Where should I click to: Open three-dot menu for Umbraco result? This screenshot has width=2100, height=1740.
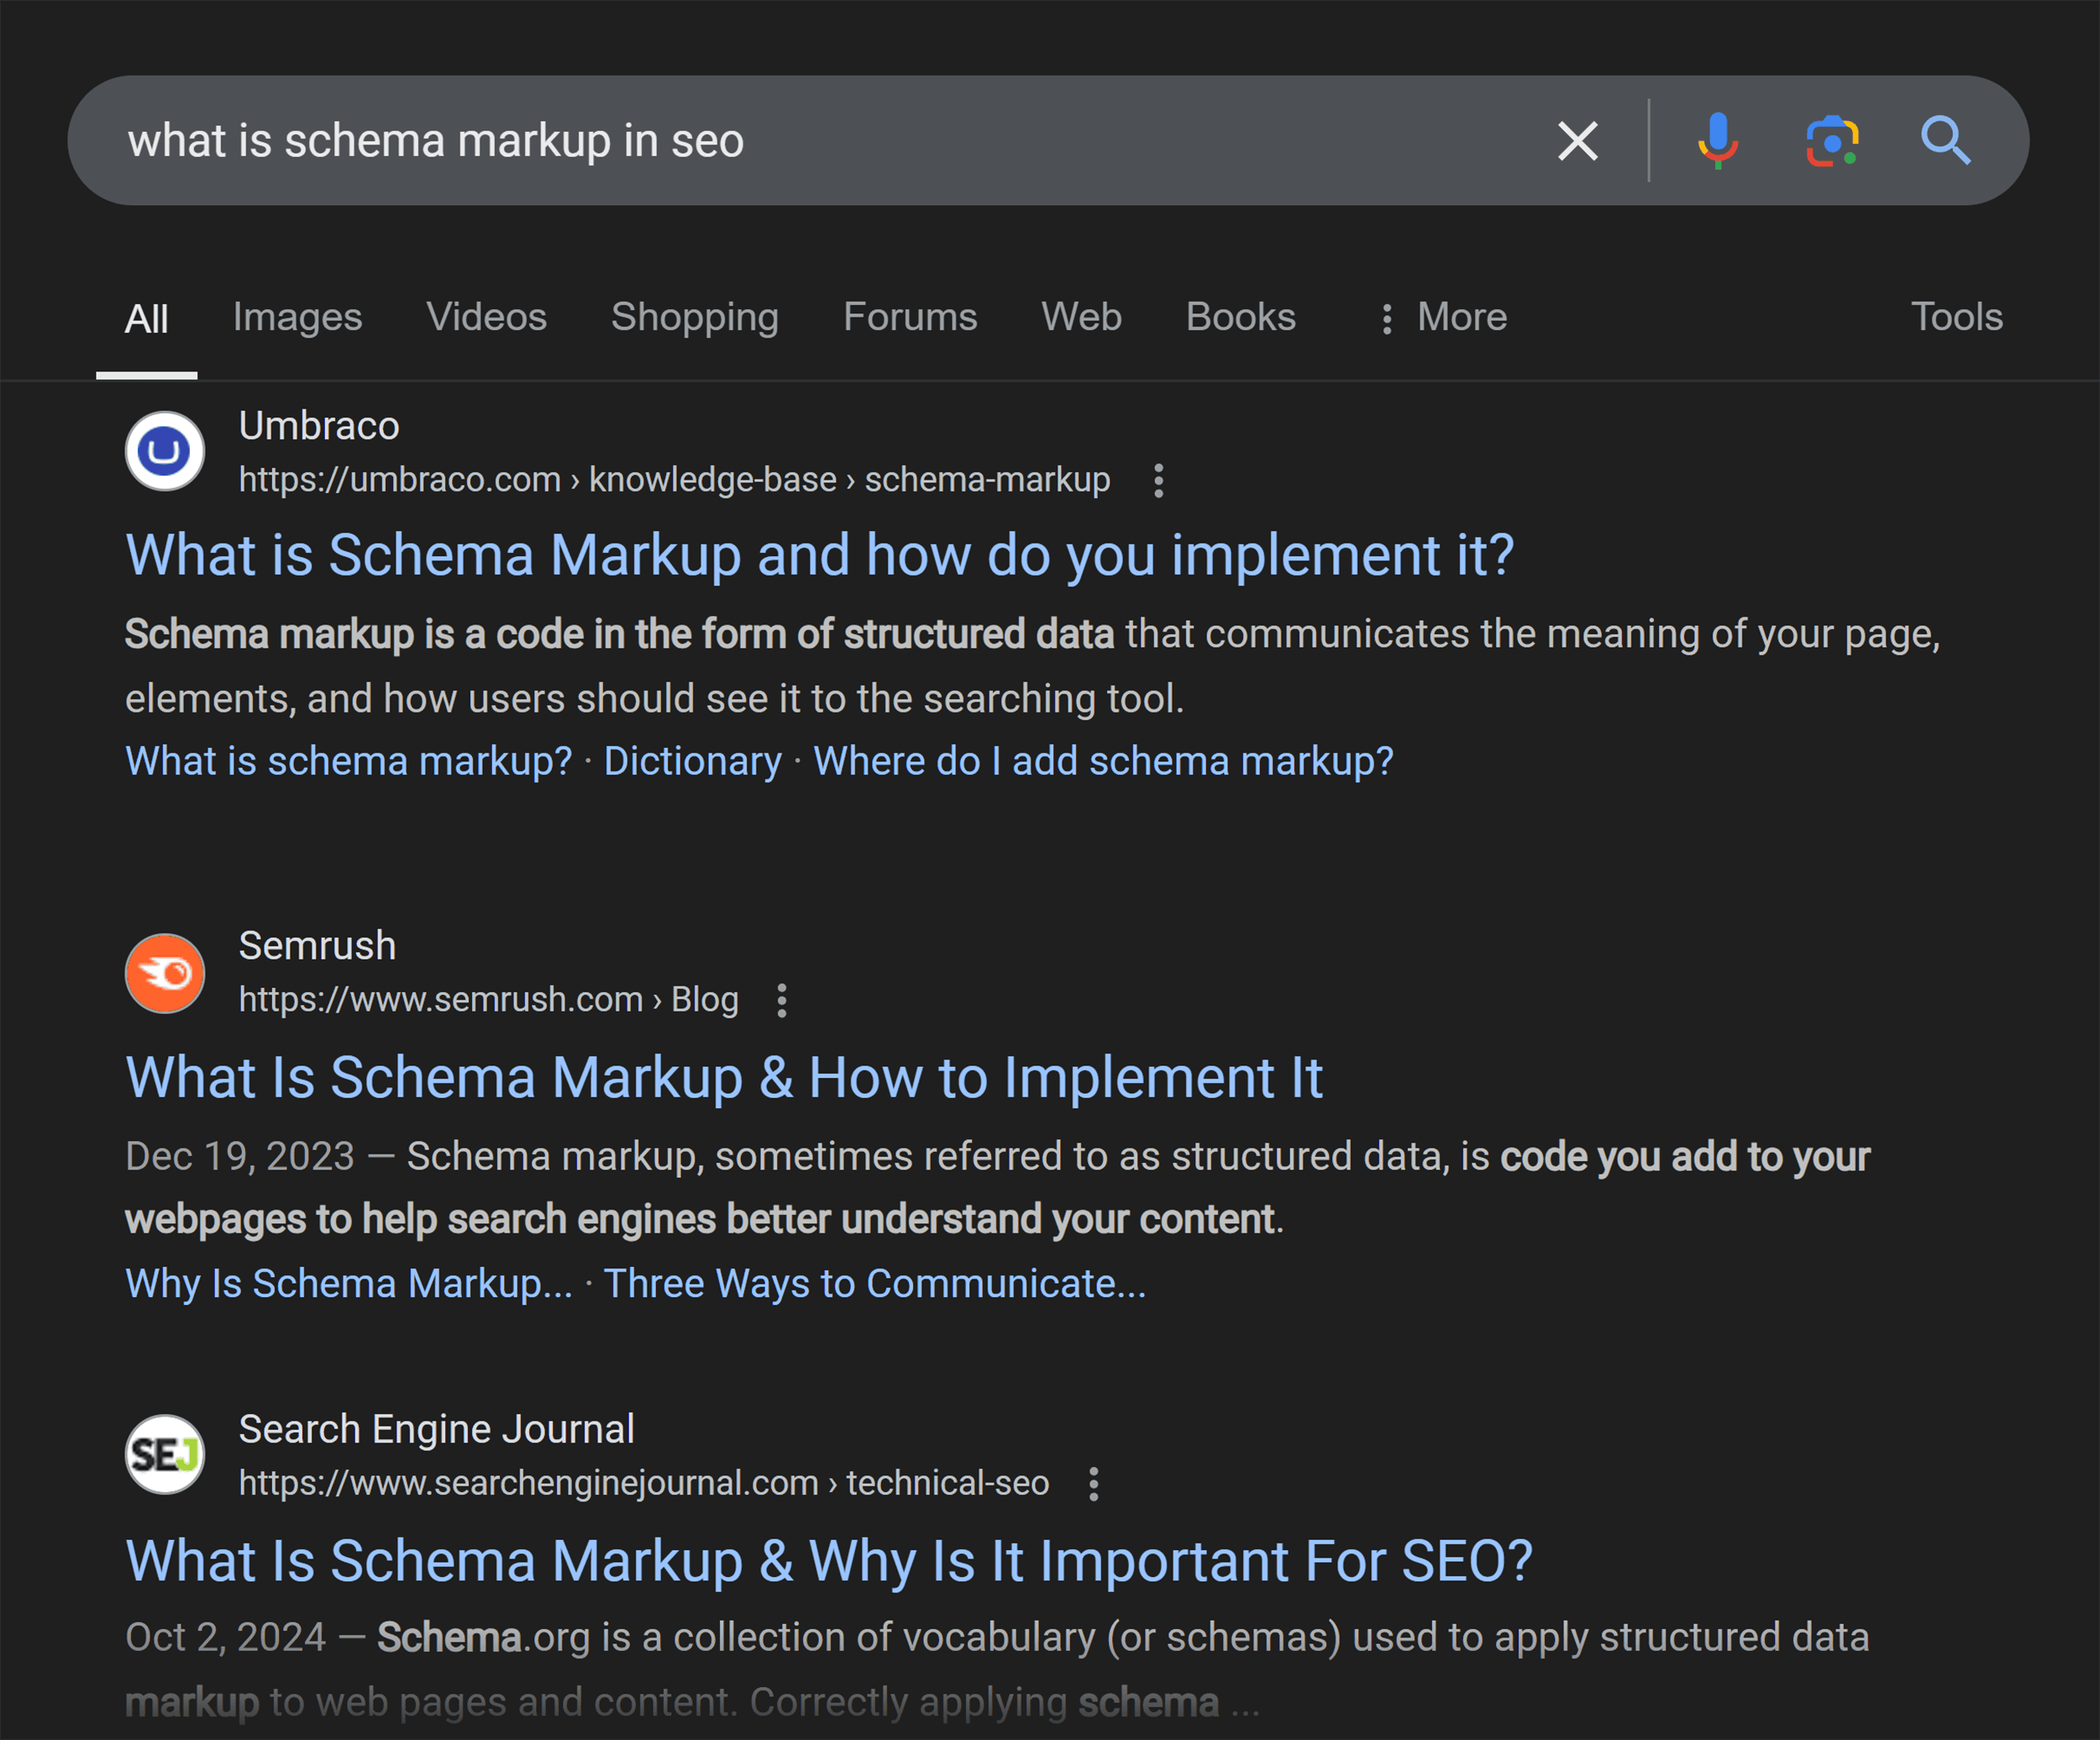[x=1158, y=481]
